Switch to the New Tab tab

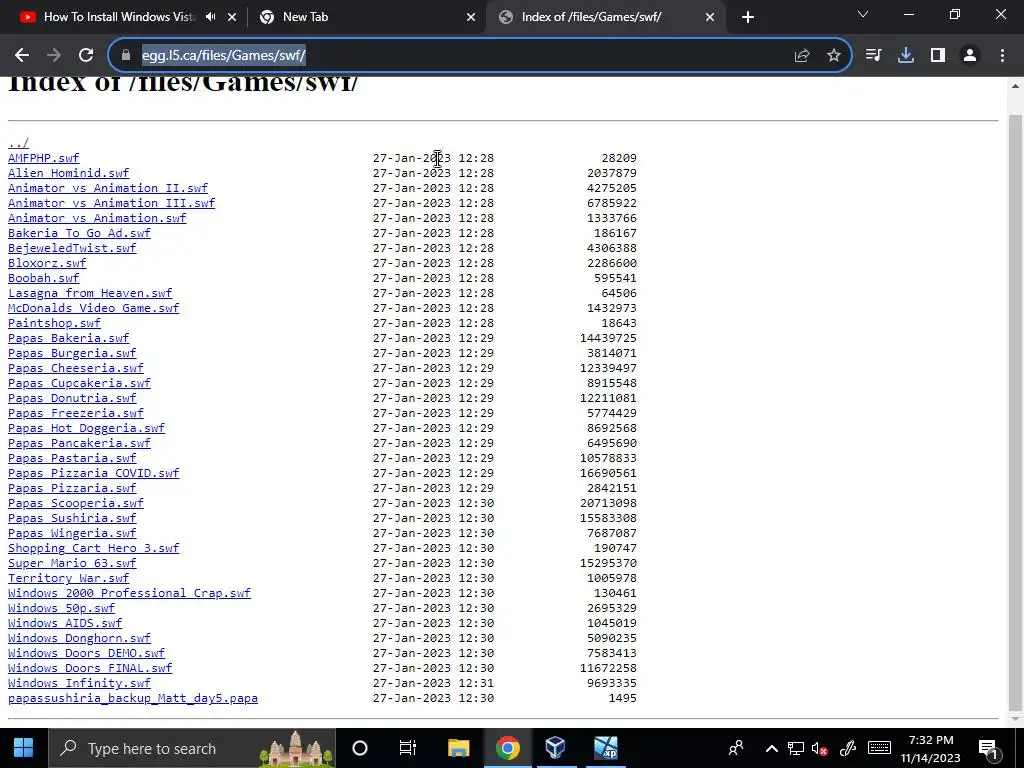tap(306, 17)
